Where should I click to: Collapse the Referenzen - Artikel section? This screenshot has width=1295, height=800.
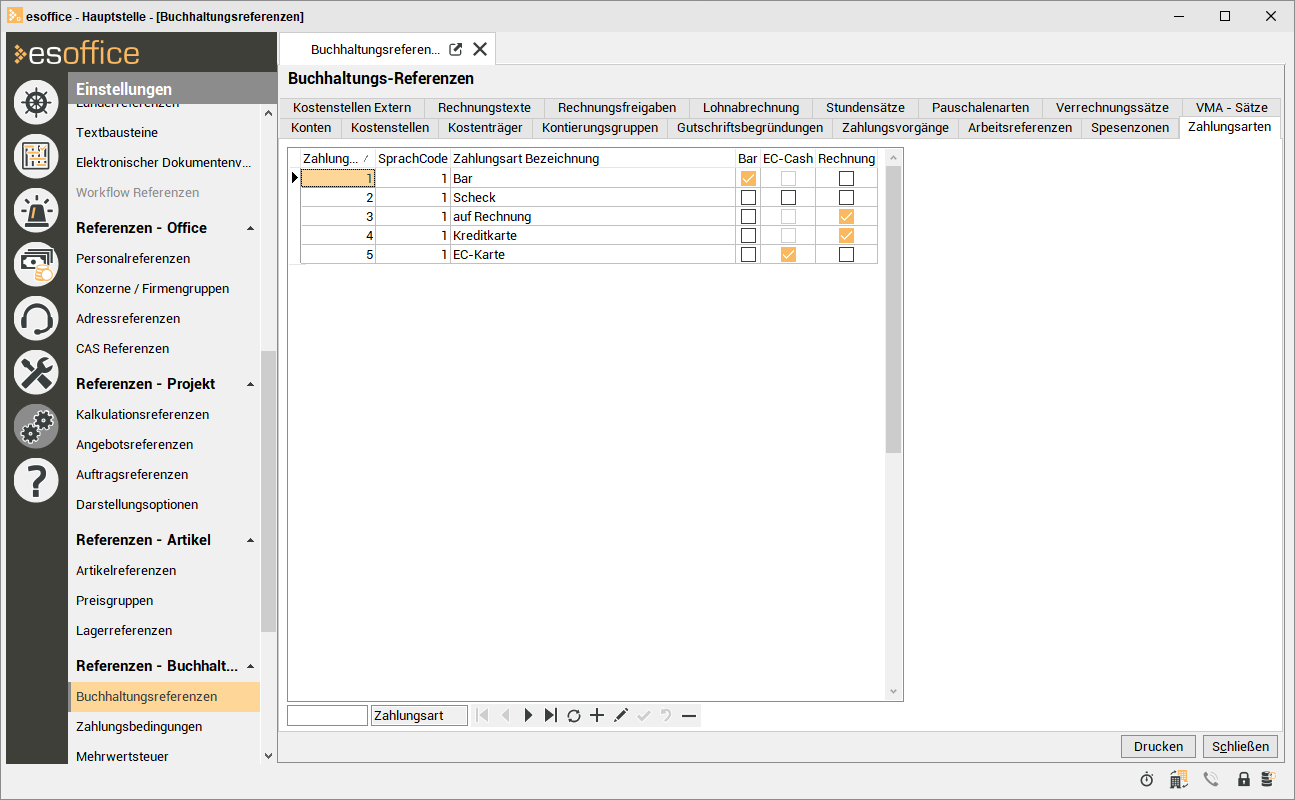[x=250, y=541]
